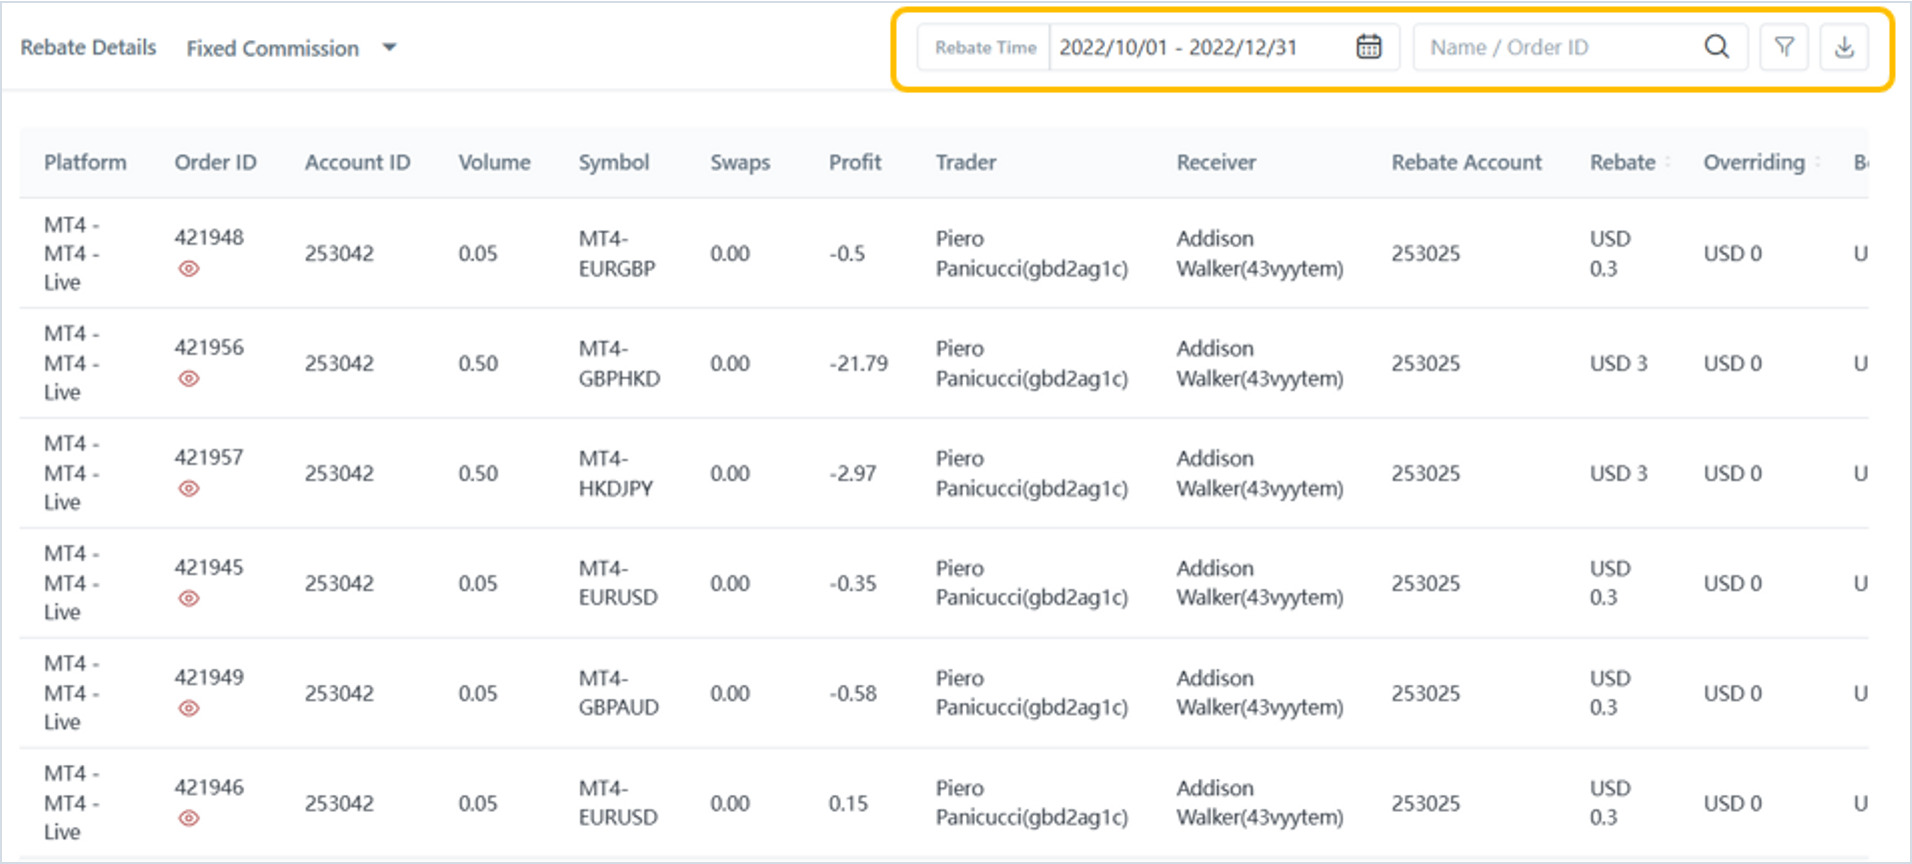Expand the Fixed Commission dropdown arrow
Screen dimensions: 1912x864
[390, 48]
